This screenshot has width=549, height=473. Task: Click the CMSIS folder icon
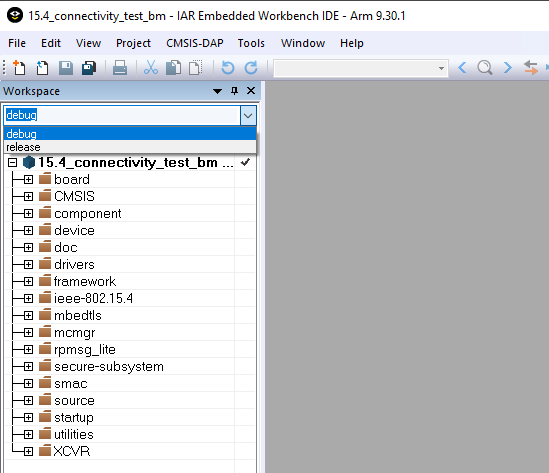tap(45, 195)
